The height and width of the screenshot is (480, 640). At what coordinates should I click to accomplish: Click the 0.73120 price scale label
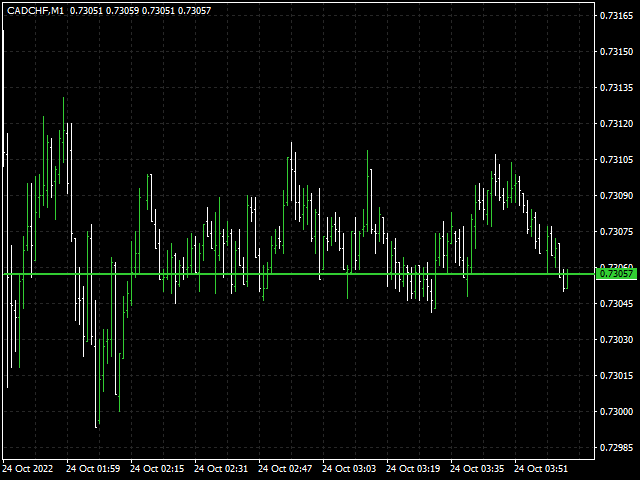click(x=616, y=123)
